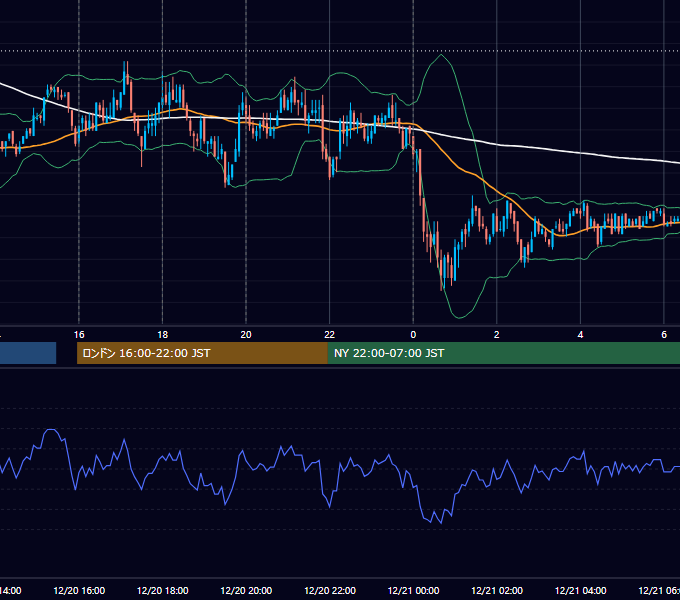Click the 12/21 02:00 date label
Screen dimensions: 680x600
(497, 590)
